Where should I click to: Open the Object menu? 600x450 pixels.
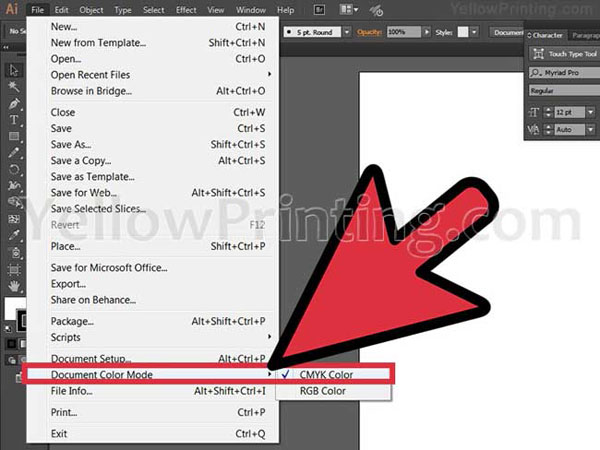pyautogui.click(x=91, y=10)
